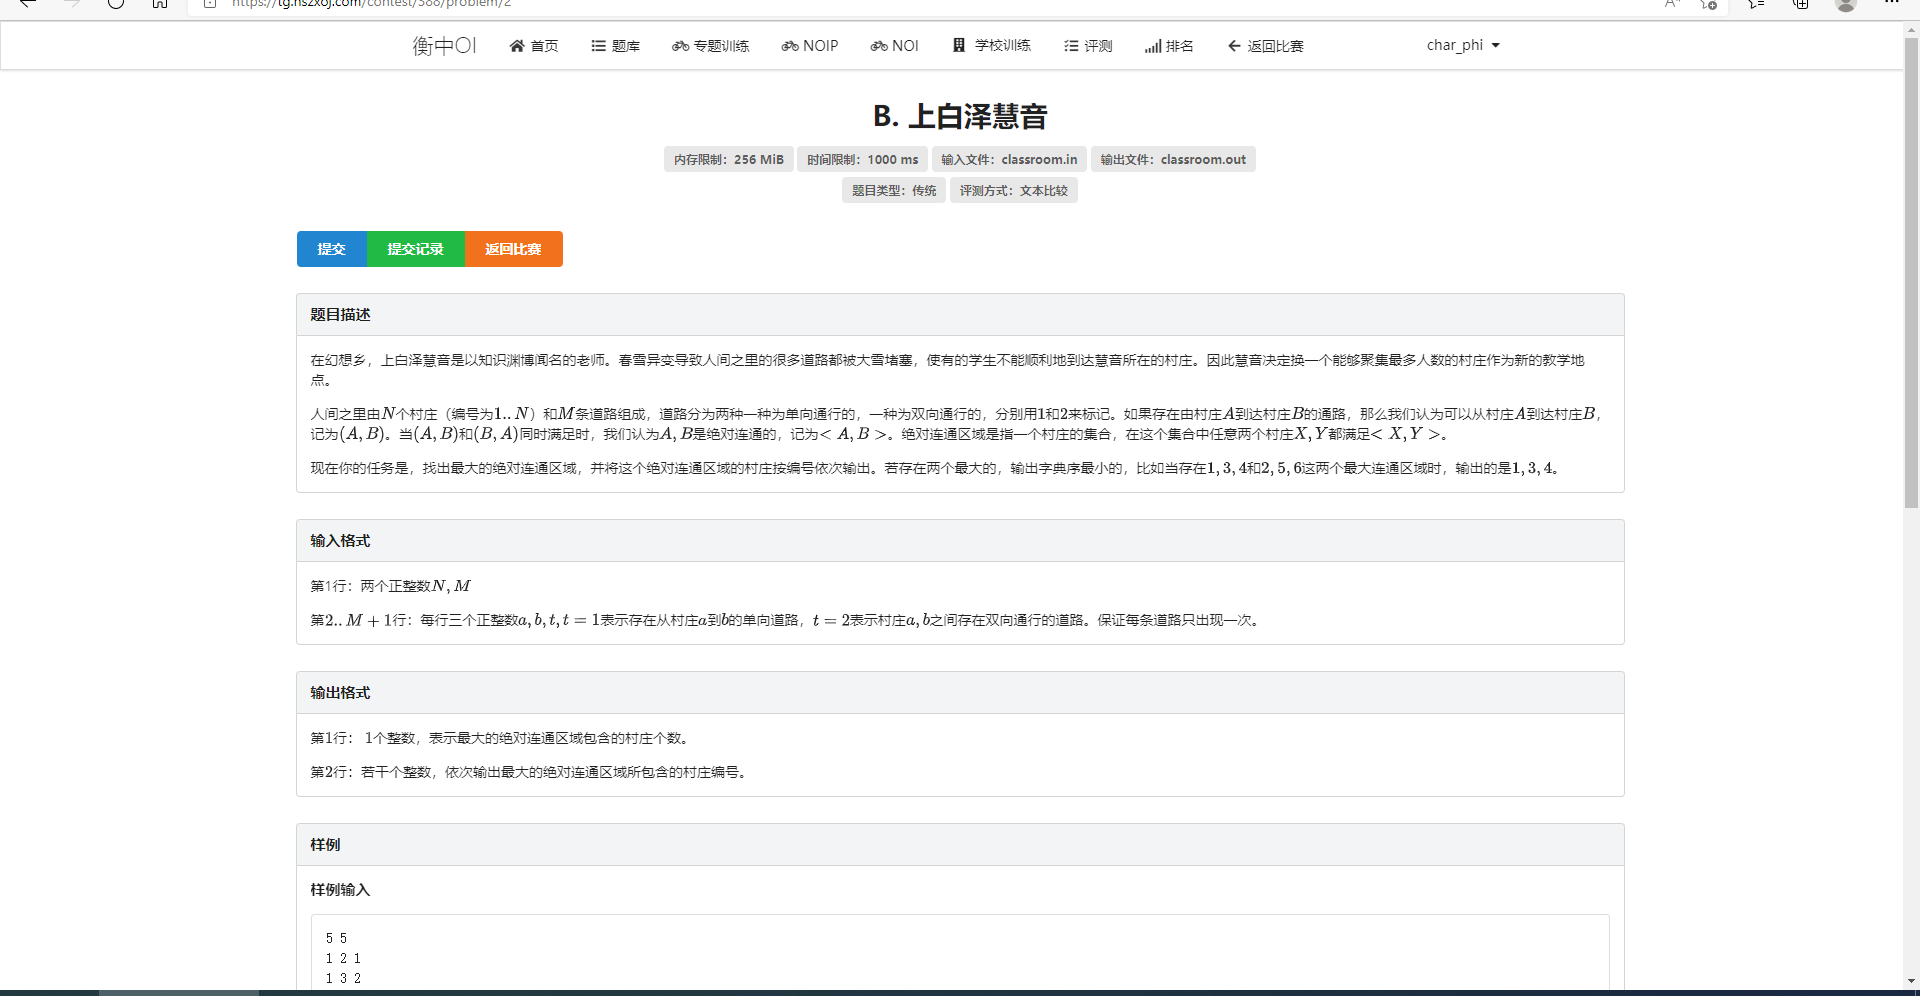Image resolution: width=1920 pixels, height=996 pixels.
Task: Open the 题库 problem list menu
Action: (x=615, y=46)
